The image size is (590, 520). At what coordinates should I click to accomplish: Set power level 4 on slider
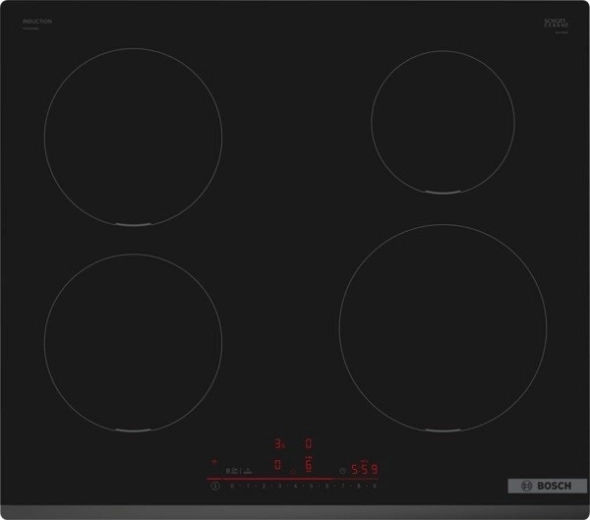pos(295,486)
